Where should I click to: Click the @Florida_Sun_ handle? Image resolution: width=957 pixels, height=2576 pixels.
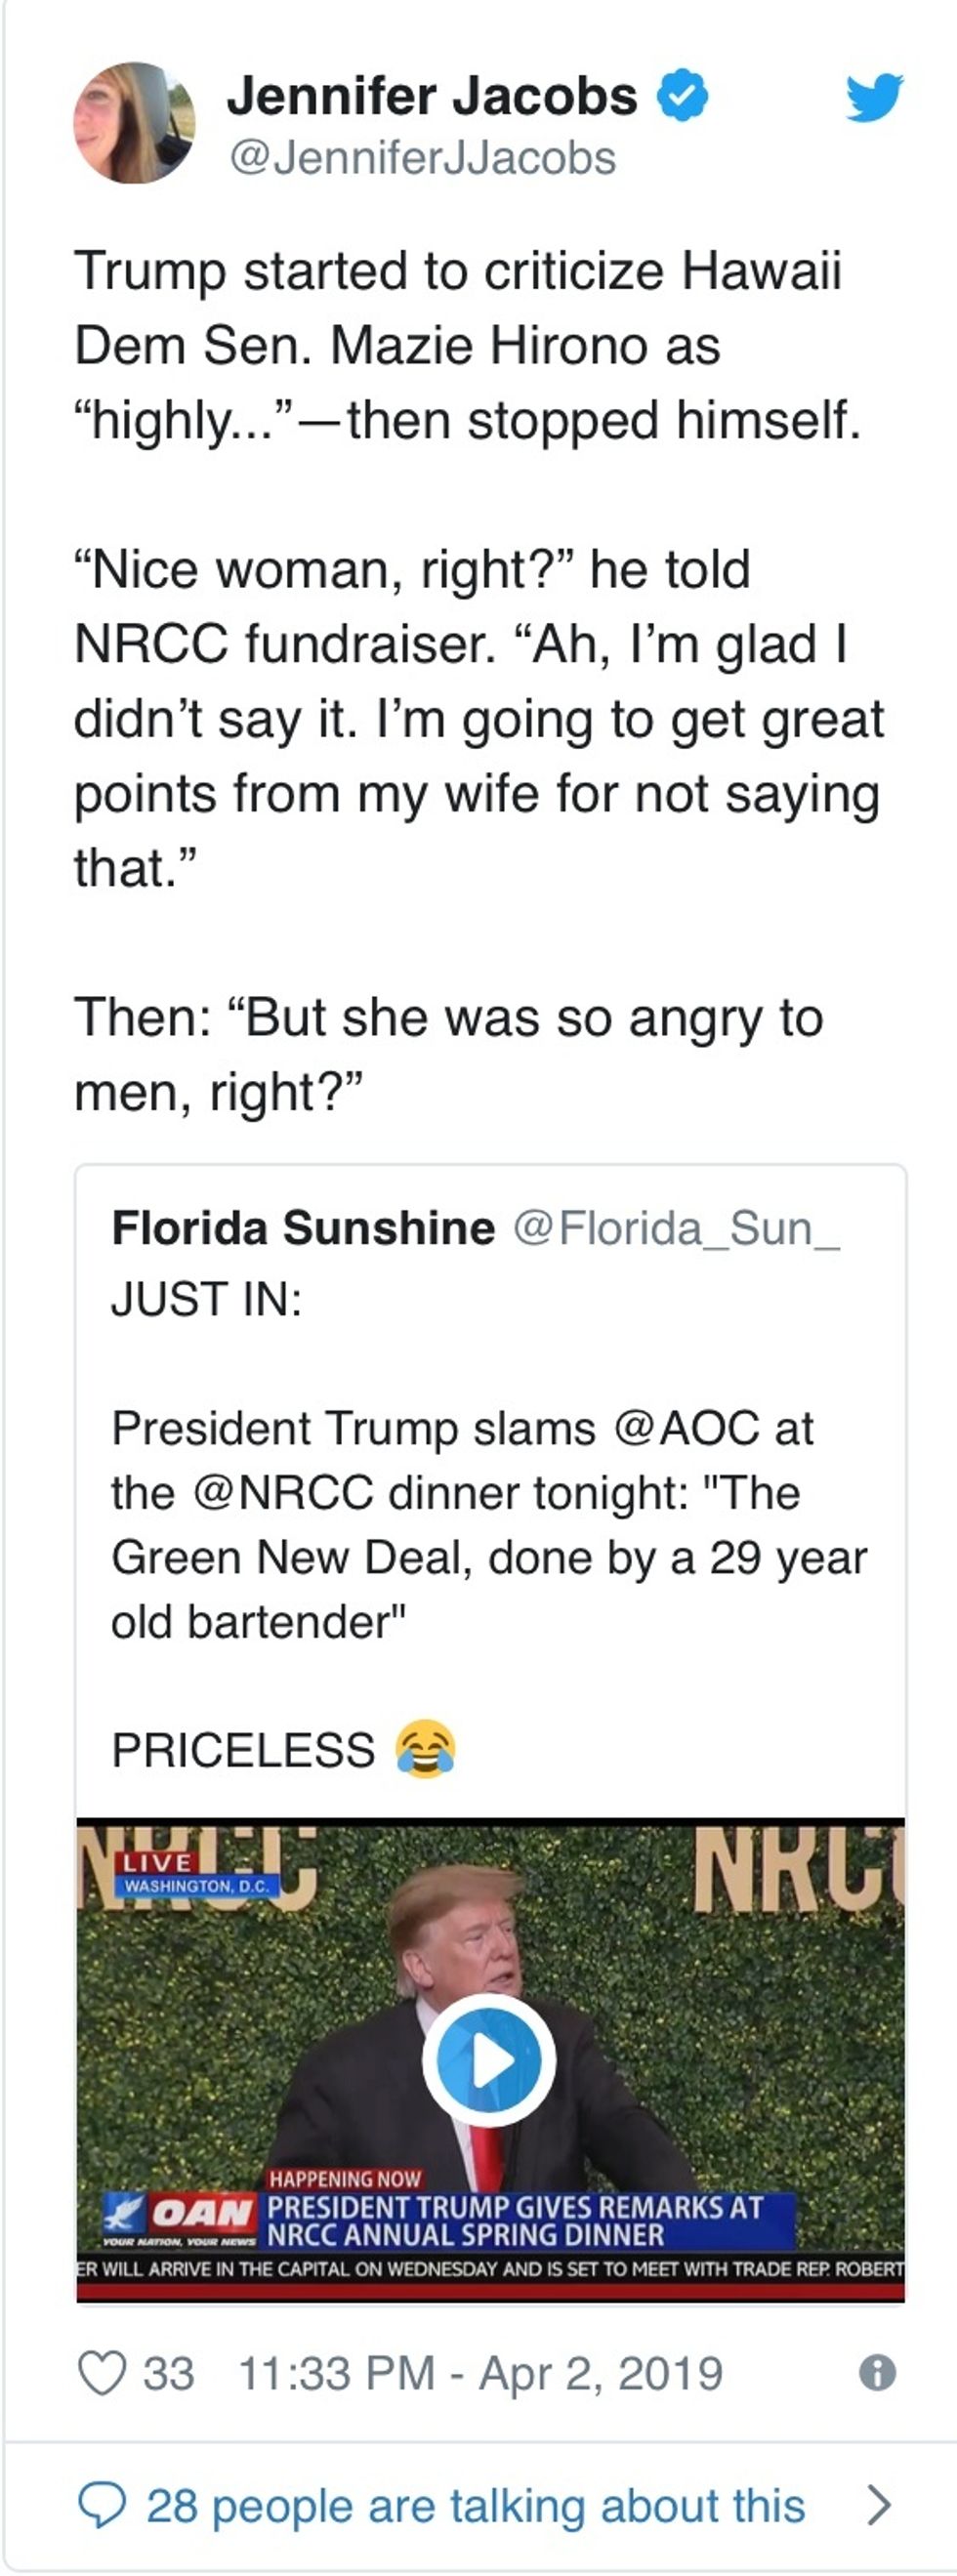pos(676,1228)
